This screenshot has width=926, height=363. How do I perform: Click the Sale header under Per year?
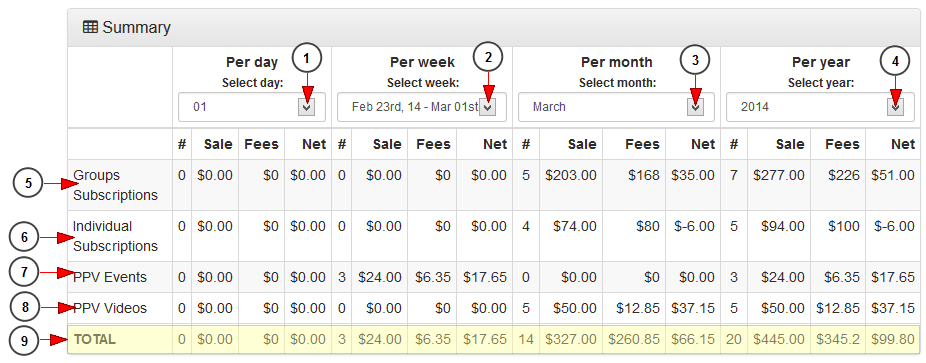tap(790, 144)
